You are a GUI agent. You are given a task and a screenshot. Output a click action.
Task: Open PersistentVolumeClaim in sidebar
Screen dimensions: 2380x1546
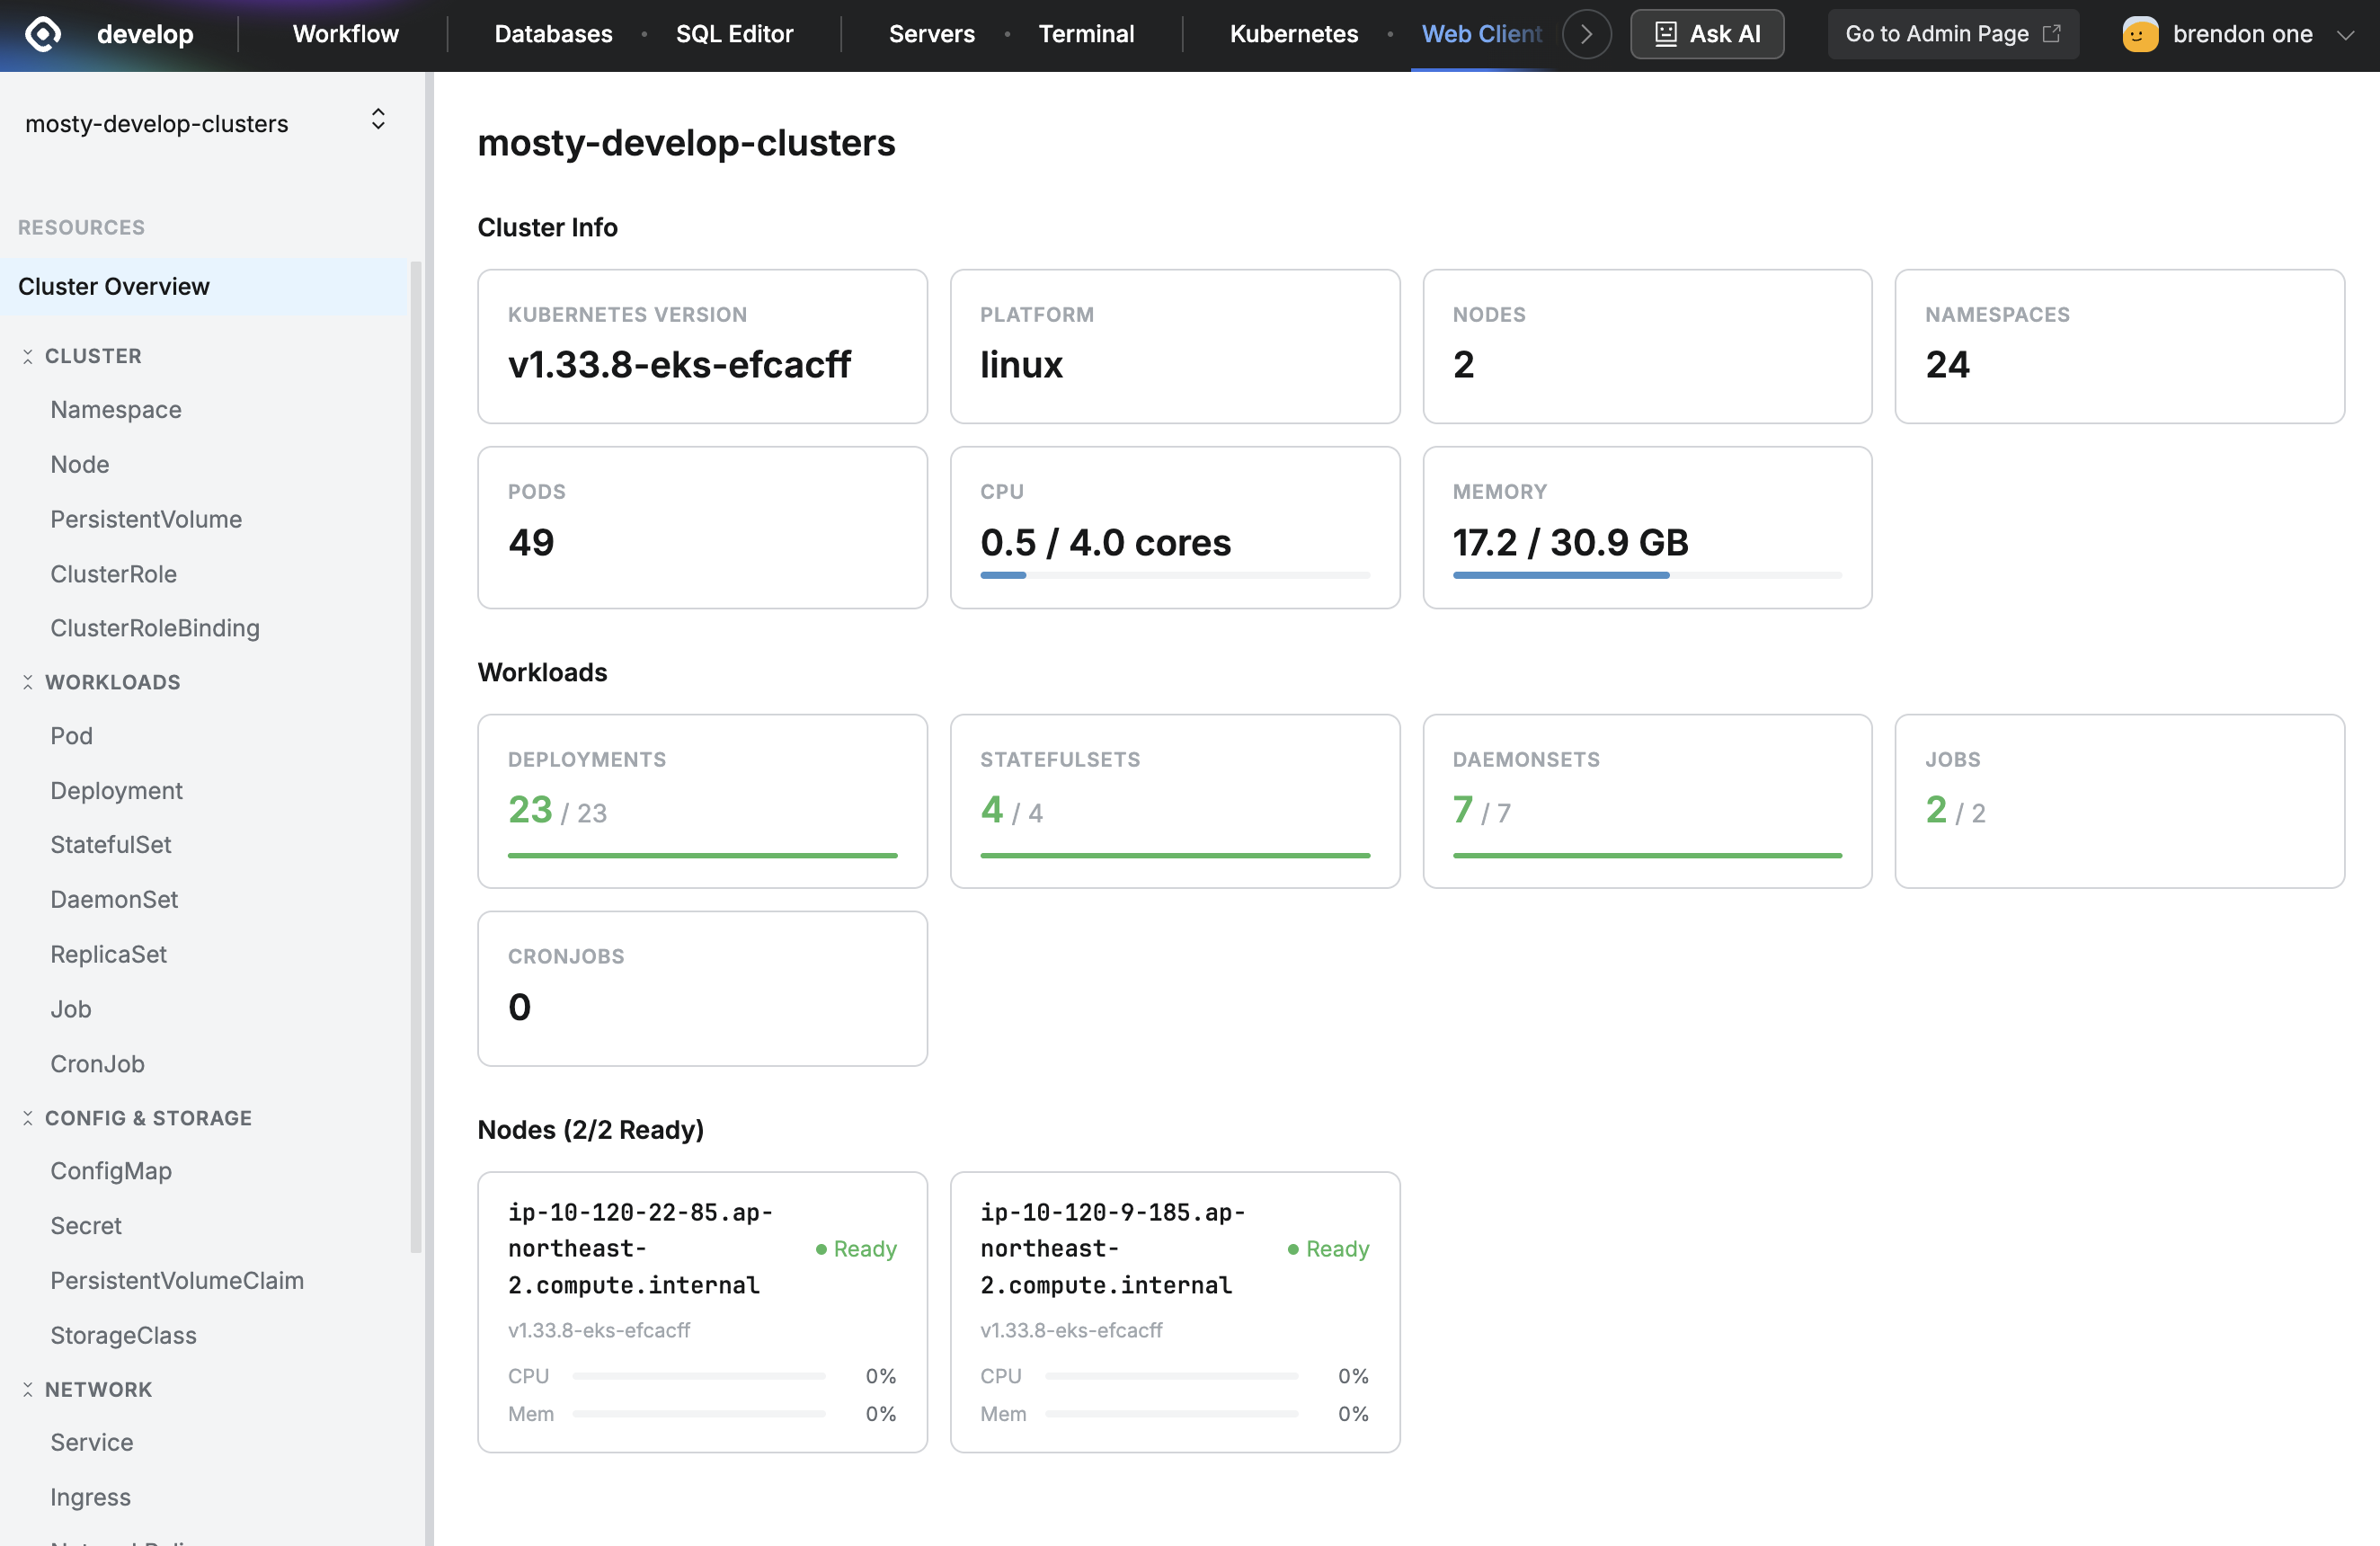pos(177,1281)
